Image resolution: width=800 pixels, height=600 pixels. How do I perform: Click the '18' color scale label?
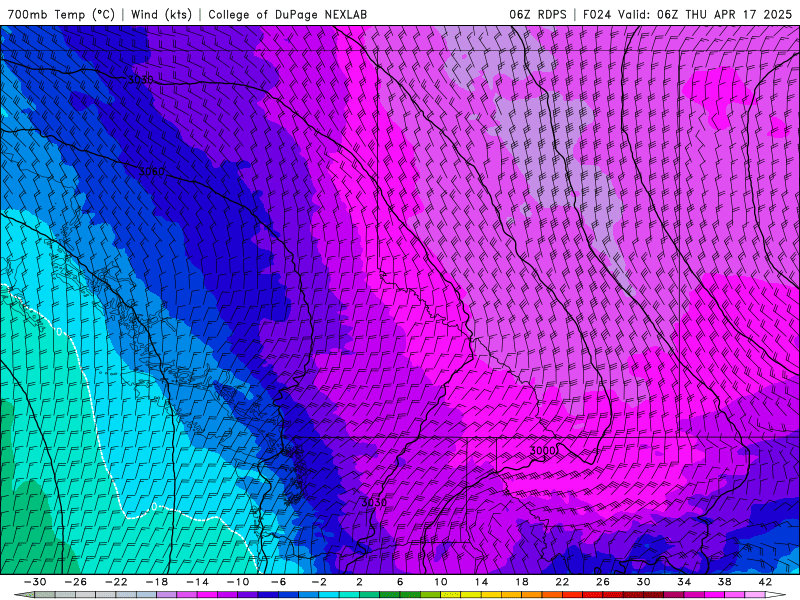521,582
